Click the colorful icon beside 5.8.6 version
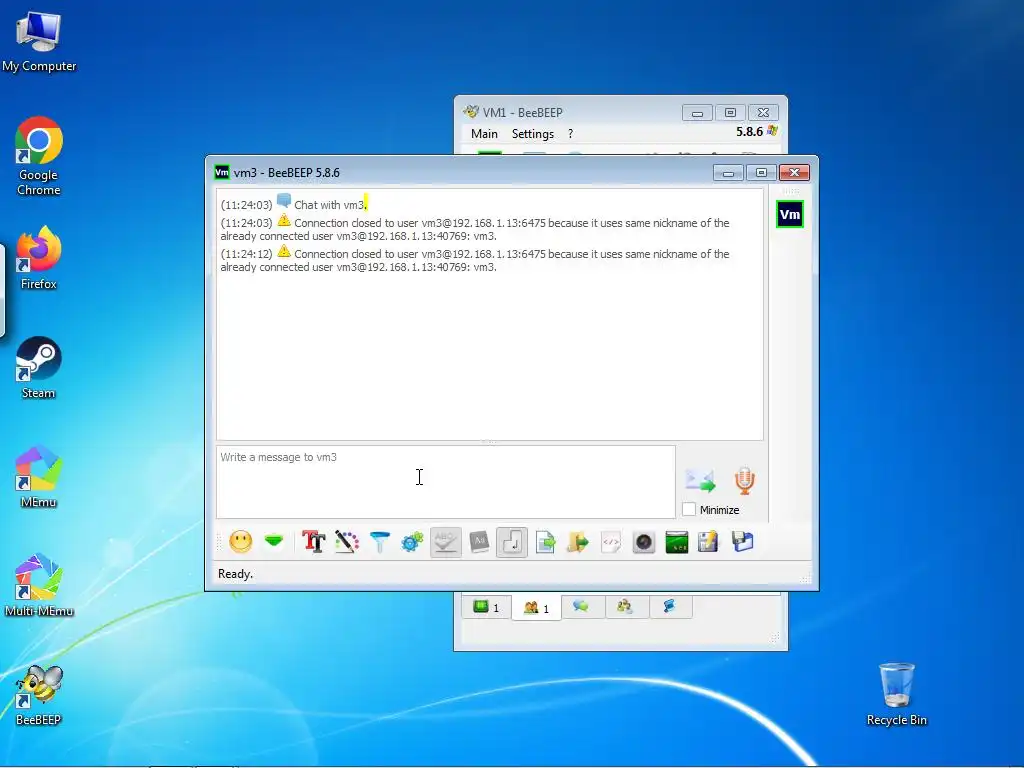Screen dimensions: 1024x768 click(773, 131)
